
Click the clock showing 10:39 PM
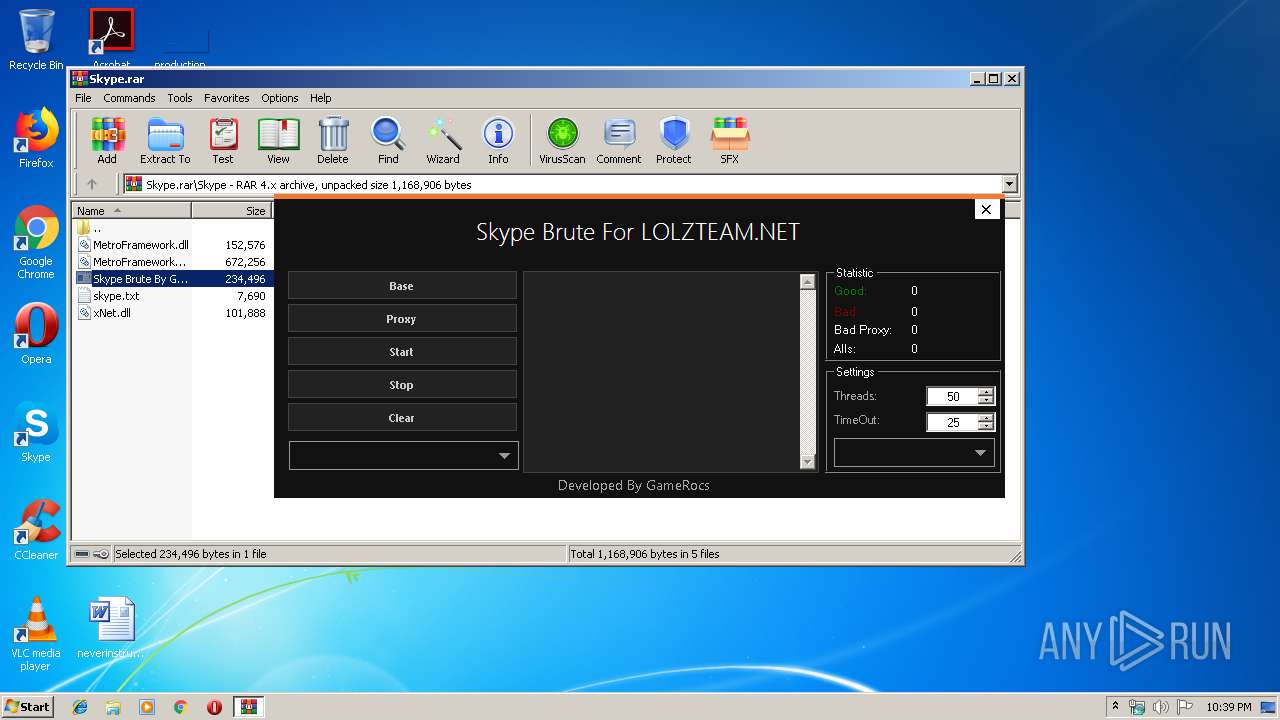[1228, 707]
